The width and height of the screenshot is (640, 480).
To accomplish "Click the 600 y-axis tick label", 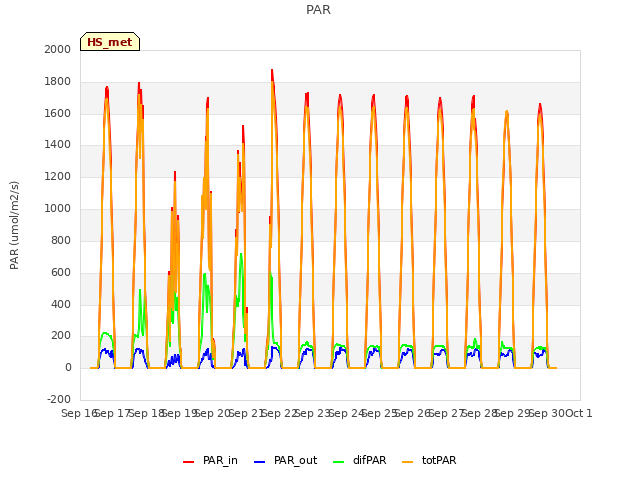I will click(x=61, y=272).
